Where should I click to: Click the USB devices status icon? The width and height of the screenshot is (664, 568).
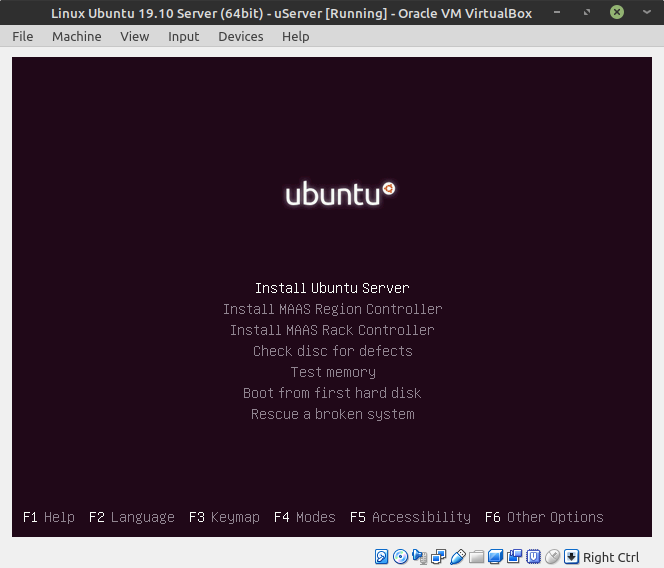(457, 557)
